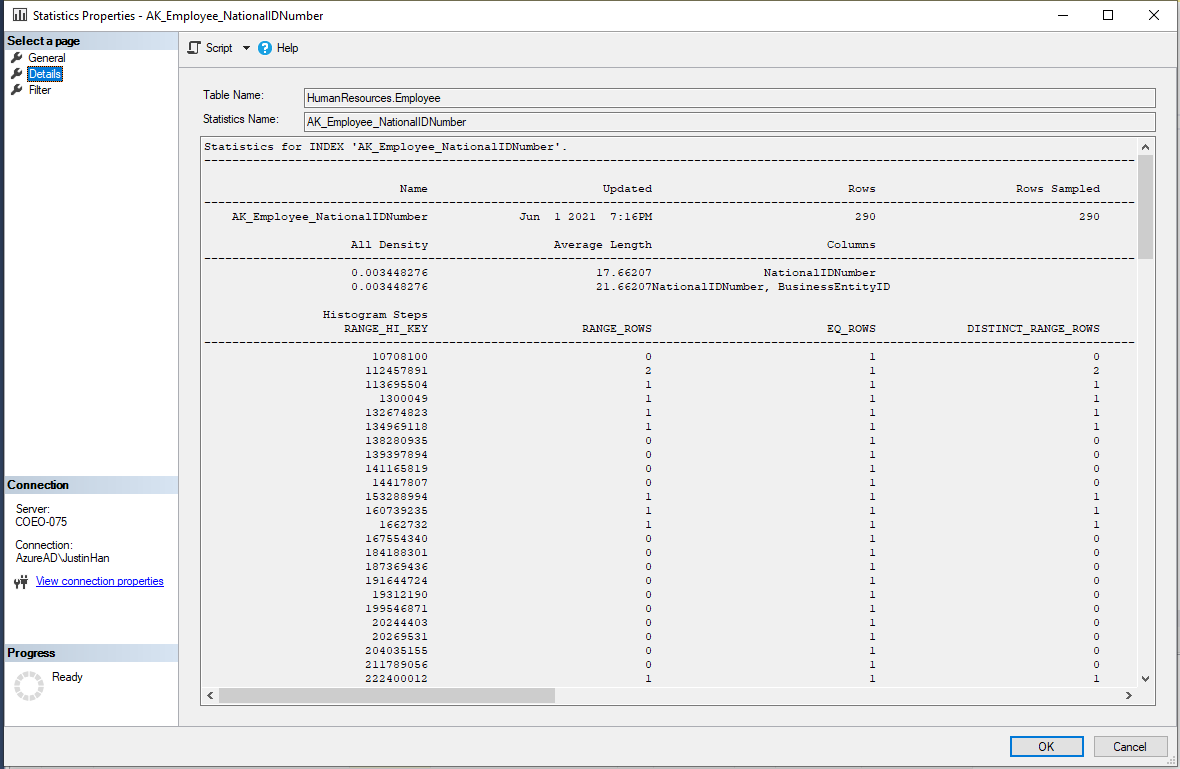Select the Details page

pyautogui.click(x=45, y=74)
